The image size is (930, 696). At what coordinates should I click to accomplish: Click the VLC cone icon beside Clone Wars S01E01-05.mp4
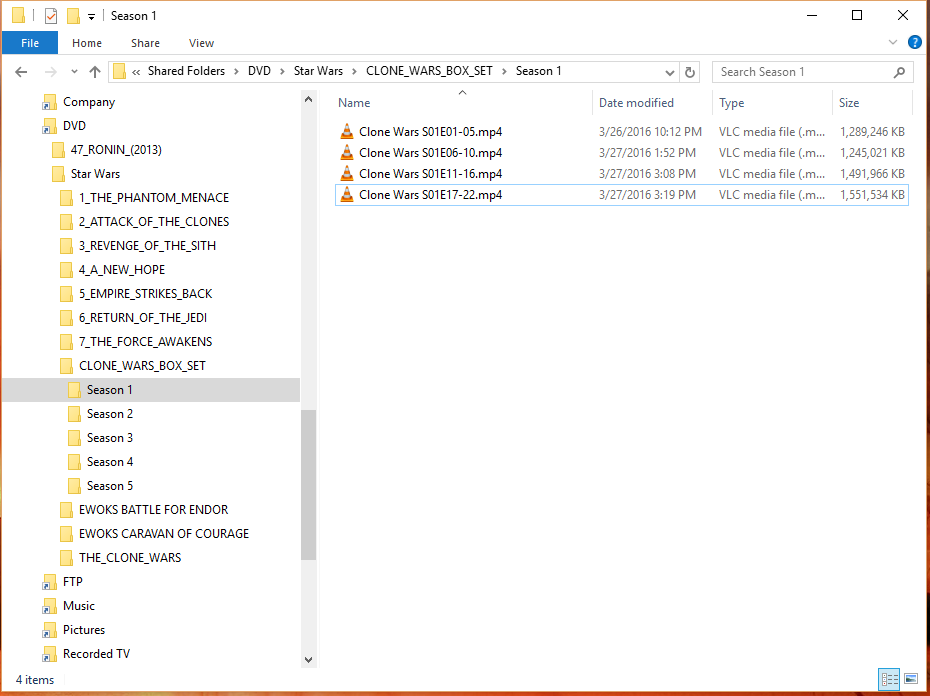(x=346, y=131)
